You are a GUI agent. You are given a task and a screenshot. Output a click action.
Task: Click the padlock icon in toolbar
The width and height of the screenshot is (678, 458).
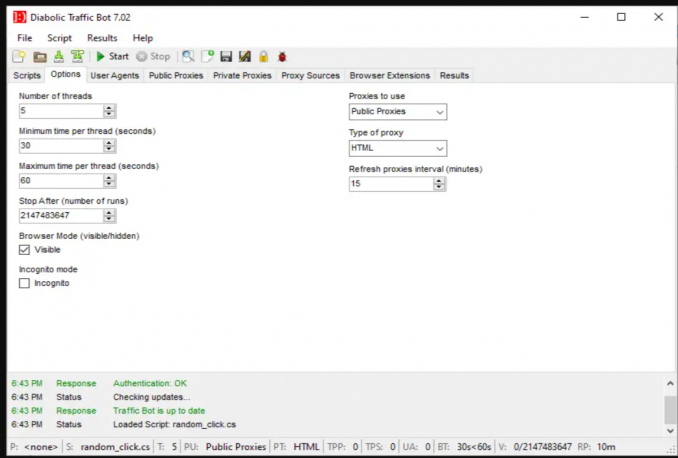click(x=263, y=57)
